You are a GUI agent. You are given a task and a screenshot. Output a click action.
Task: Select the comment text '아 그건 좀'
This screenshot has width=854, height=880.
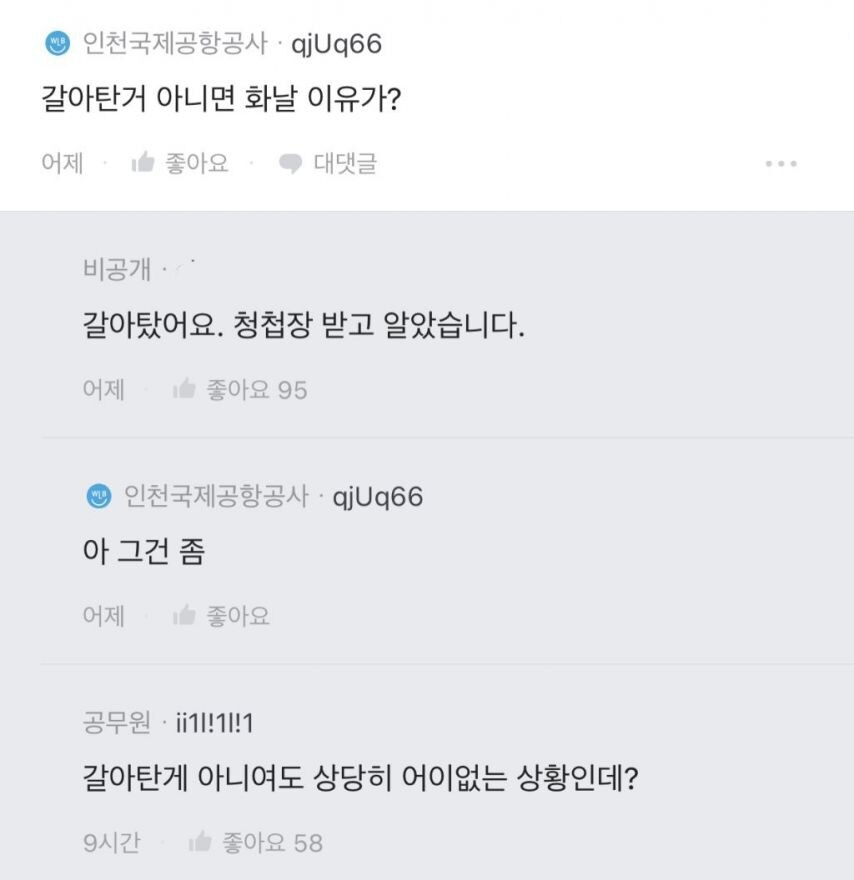click(x=144, y=552)
